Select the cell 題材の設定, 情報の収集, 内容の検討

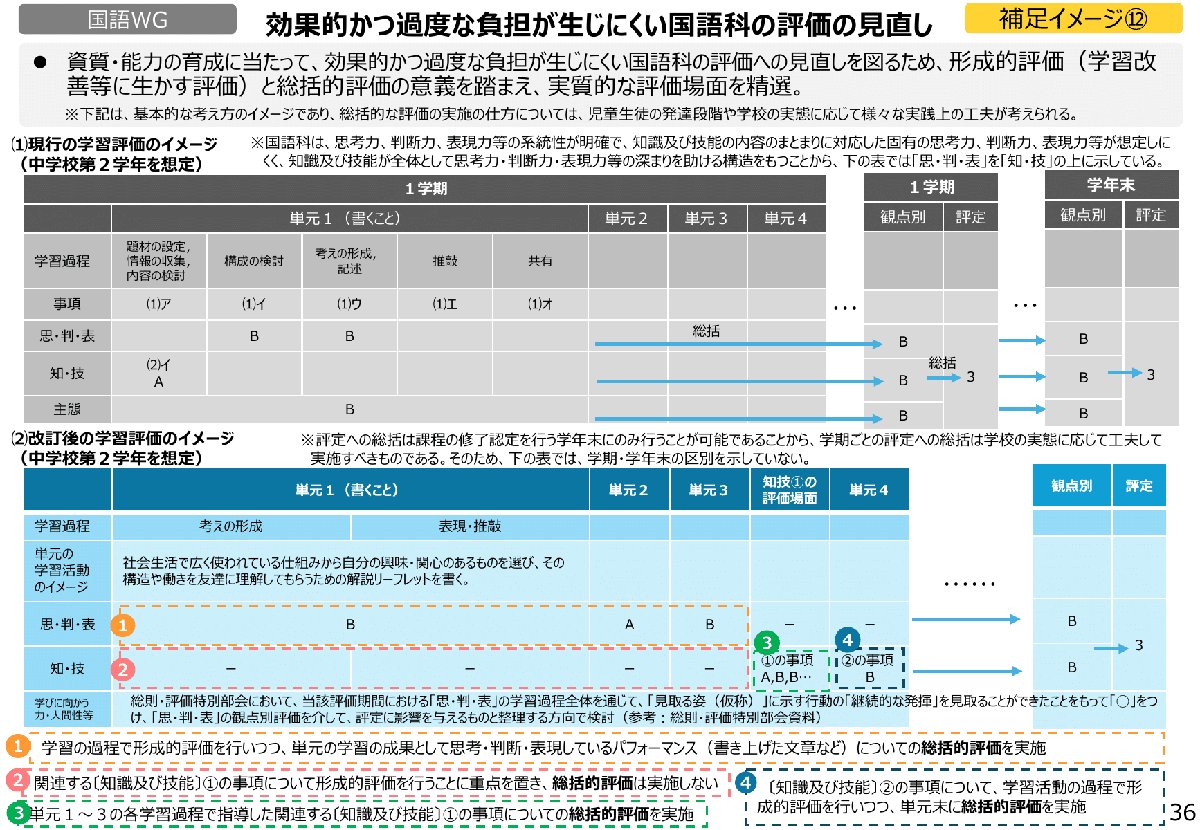pos(159,260)
